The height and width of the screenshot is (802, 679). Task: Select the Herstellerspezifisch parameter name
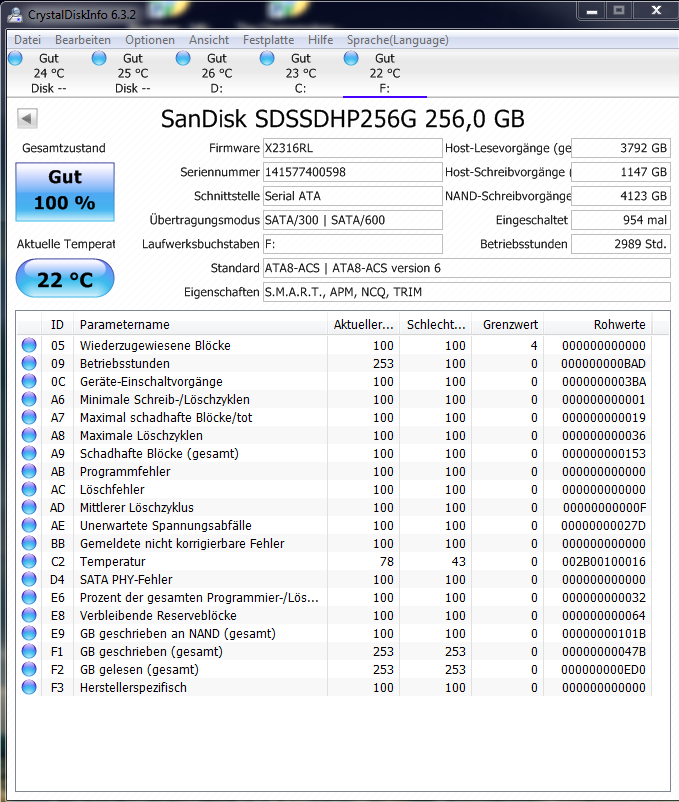click(x=133, y=688)
